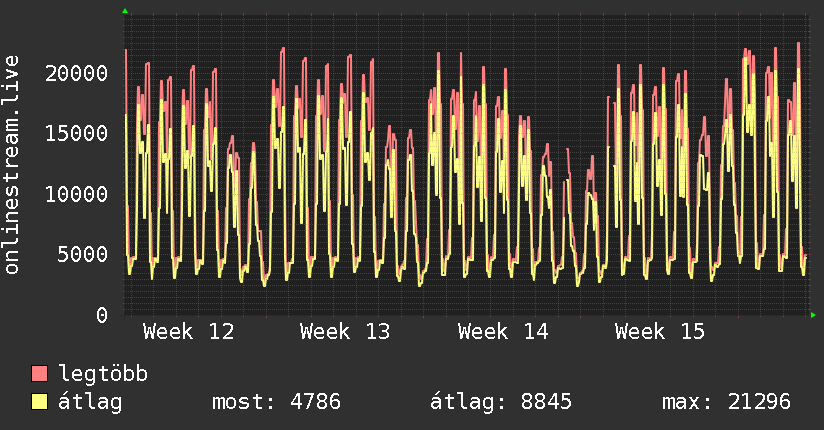Viewport: 824px width, 430px height.
Task: Click the green arrow atop the y-axis
Action: click(x=125, y=11)
